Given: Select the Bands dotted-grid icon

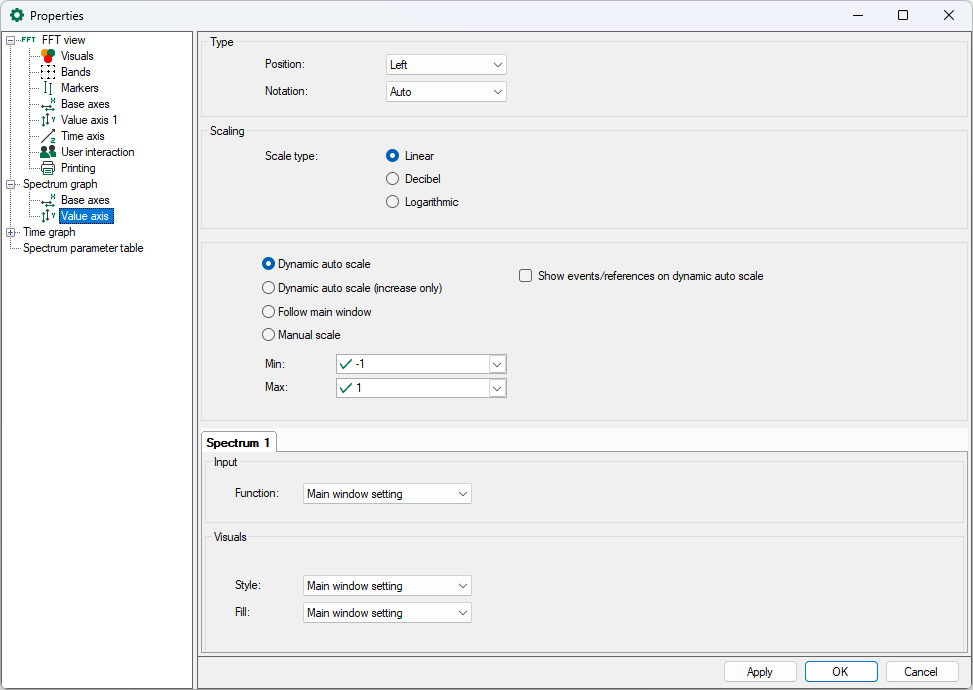Looking at the screenshot, I should 48,72.
